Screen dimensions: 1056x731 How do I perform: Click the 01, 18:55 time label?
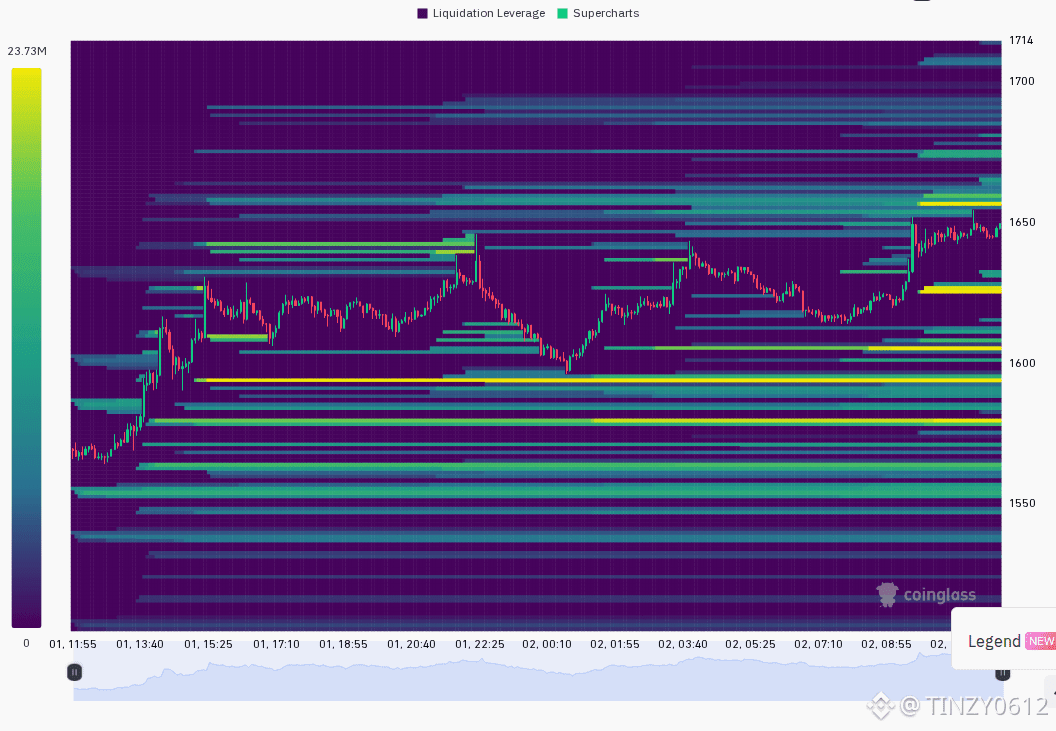[343, 644]
